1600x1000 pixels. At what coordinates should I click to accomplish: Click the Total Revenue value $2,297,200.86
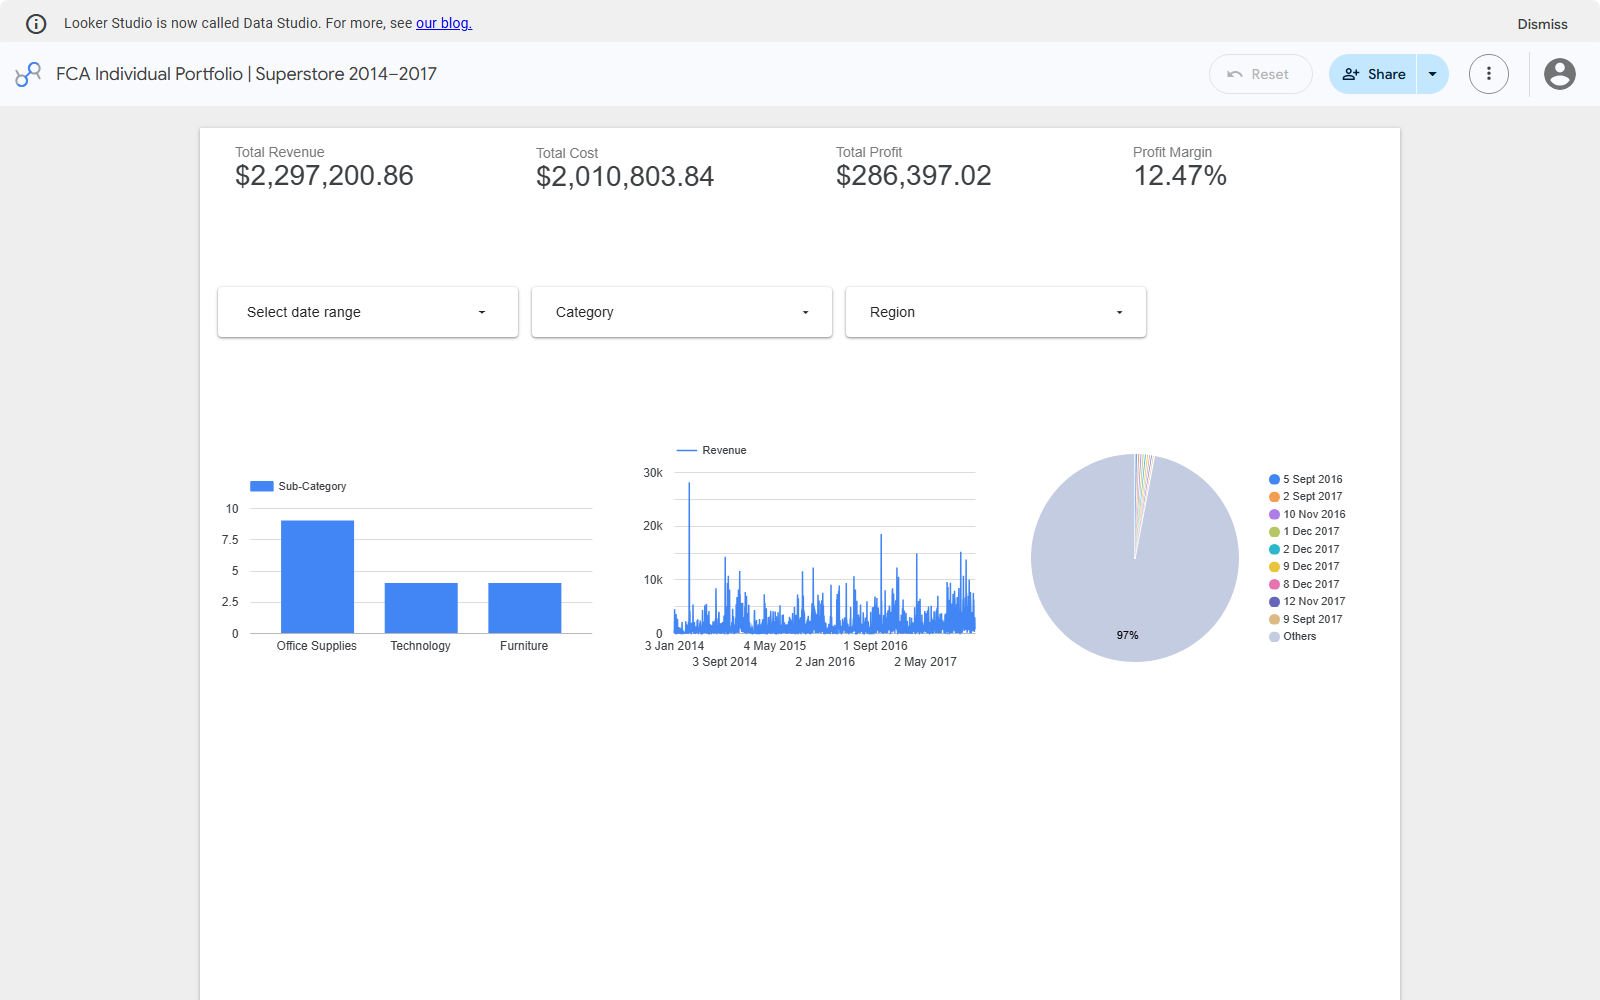324,176
